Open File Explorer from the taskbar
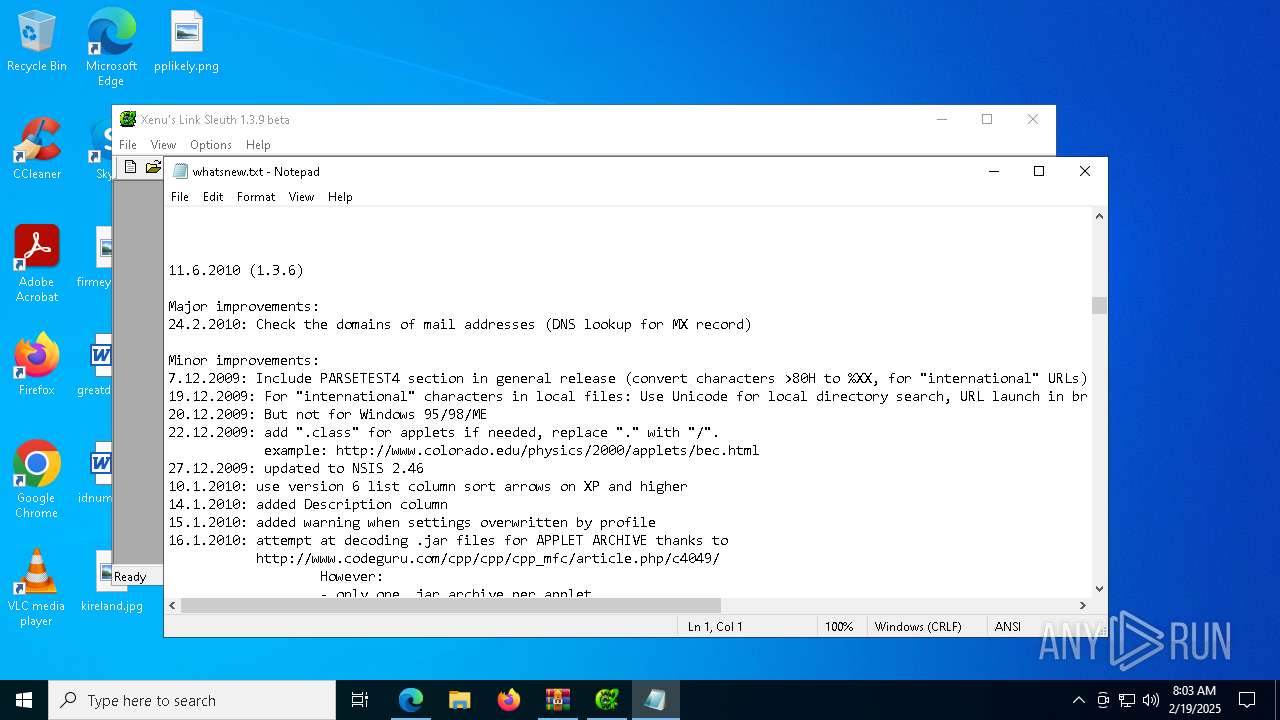1280x720 pixels. tap(459, 700)
